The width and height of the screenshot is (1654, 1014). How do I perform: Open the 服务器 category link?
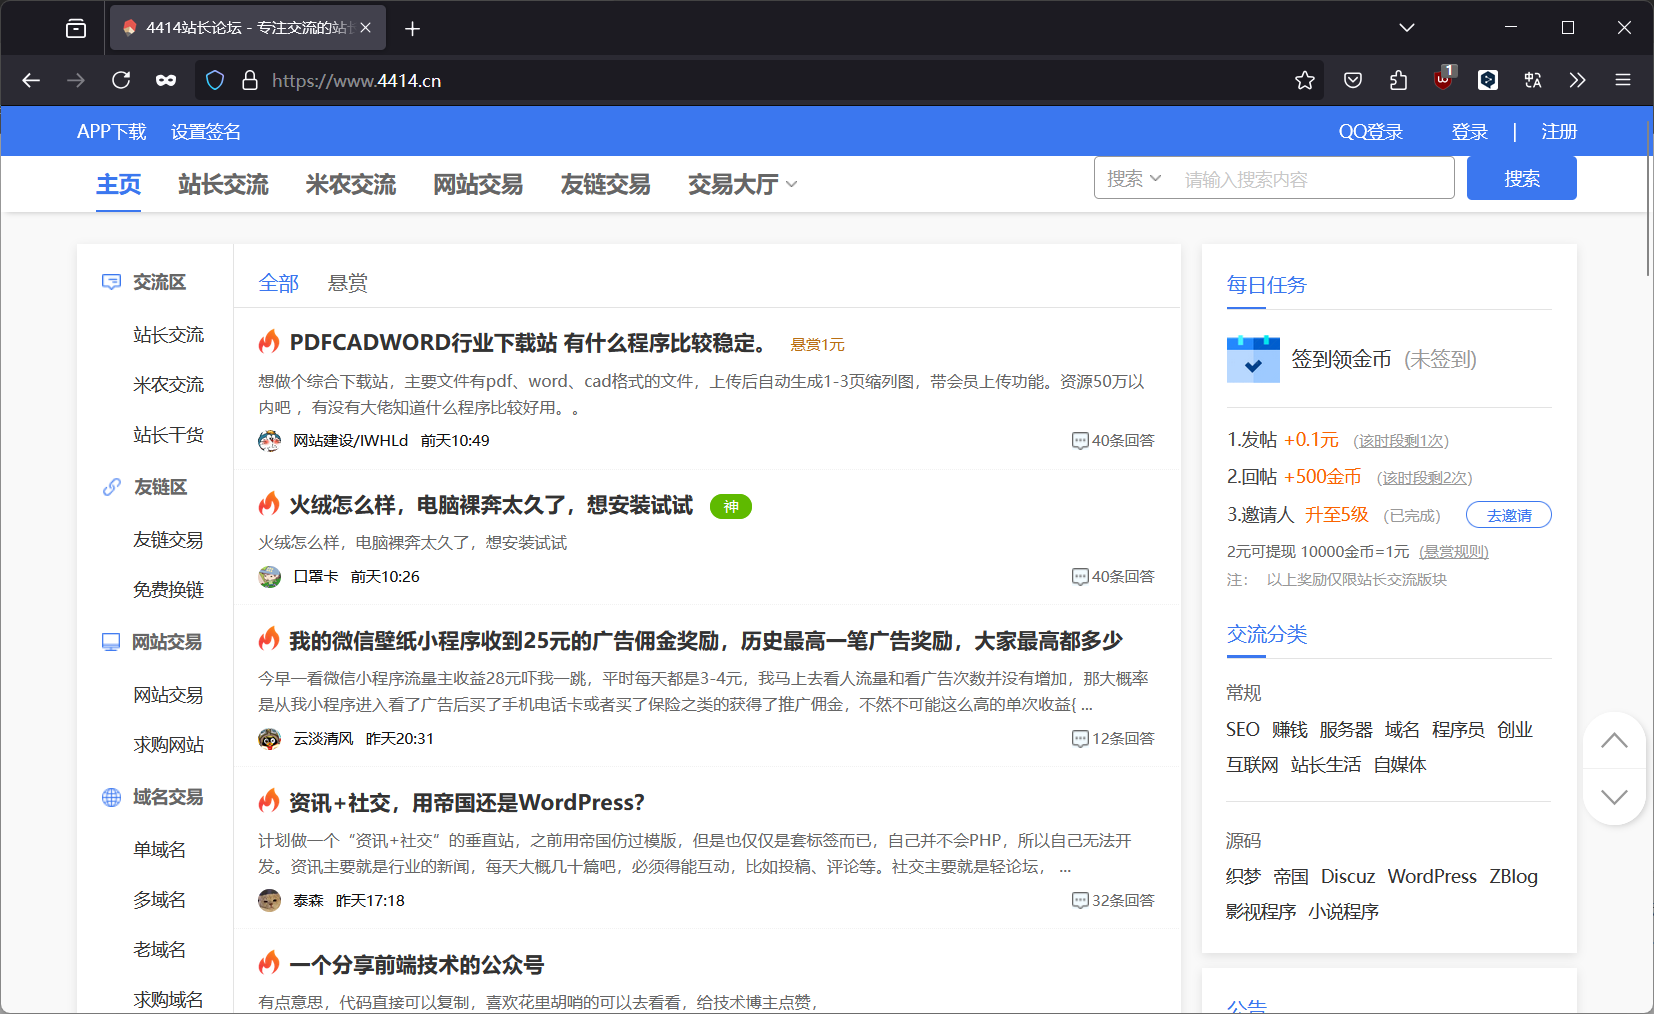[x=1346, y=730]
